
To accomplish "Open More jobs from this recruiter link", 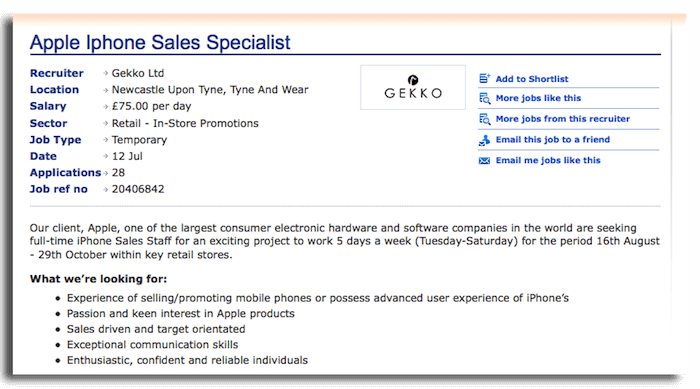I will pos(562,119).
